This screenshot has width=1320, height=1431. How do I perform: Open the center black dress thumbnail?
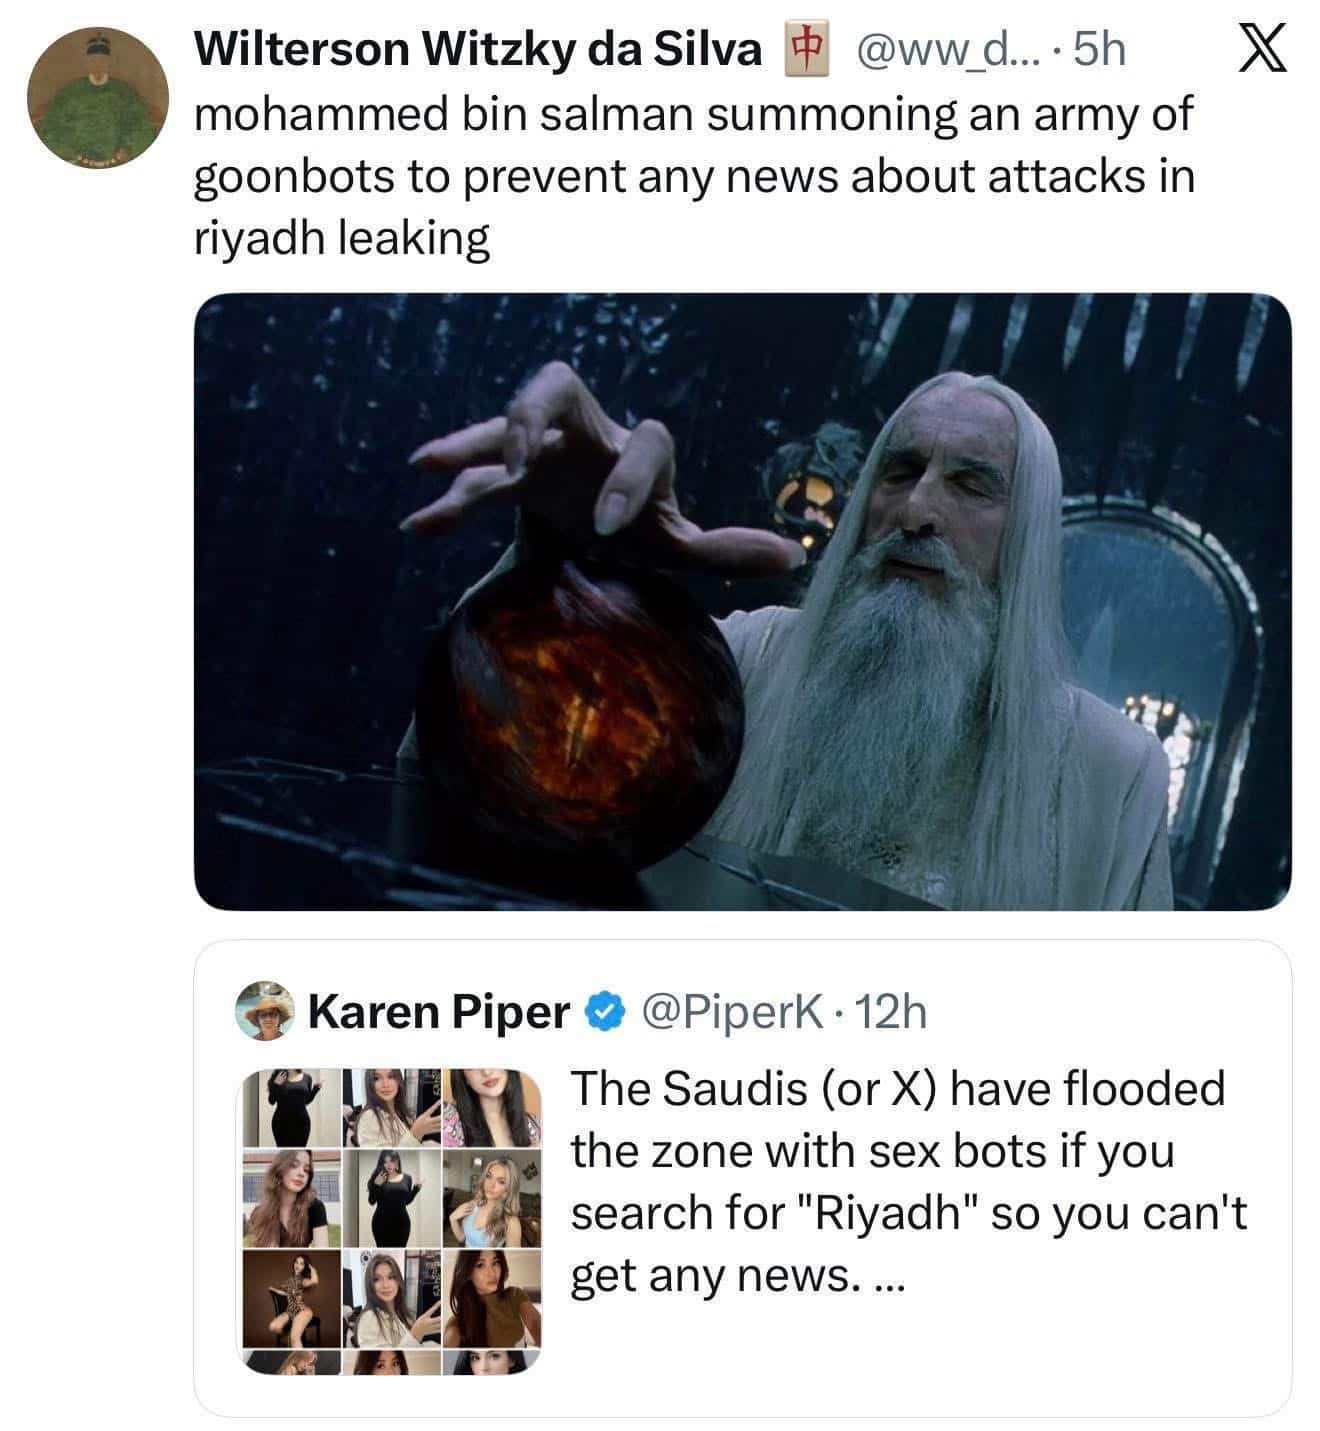coord(391,1198)
